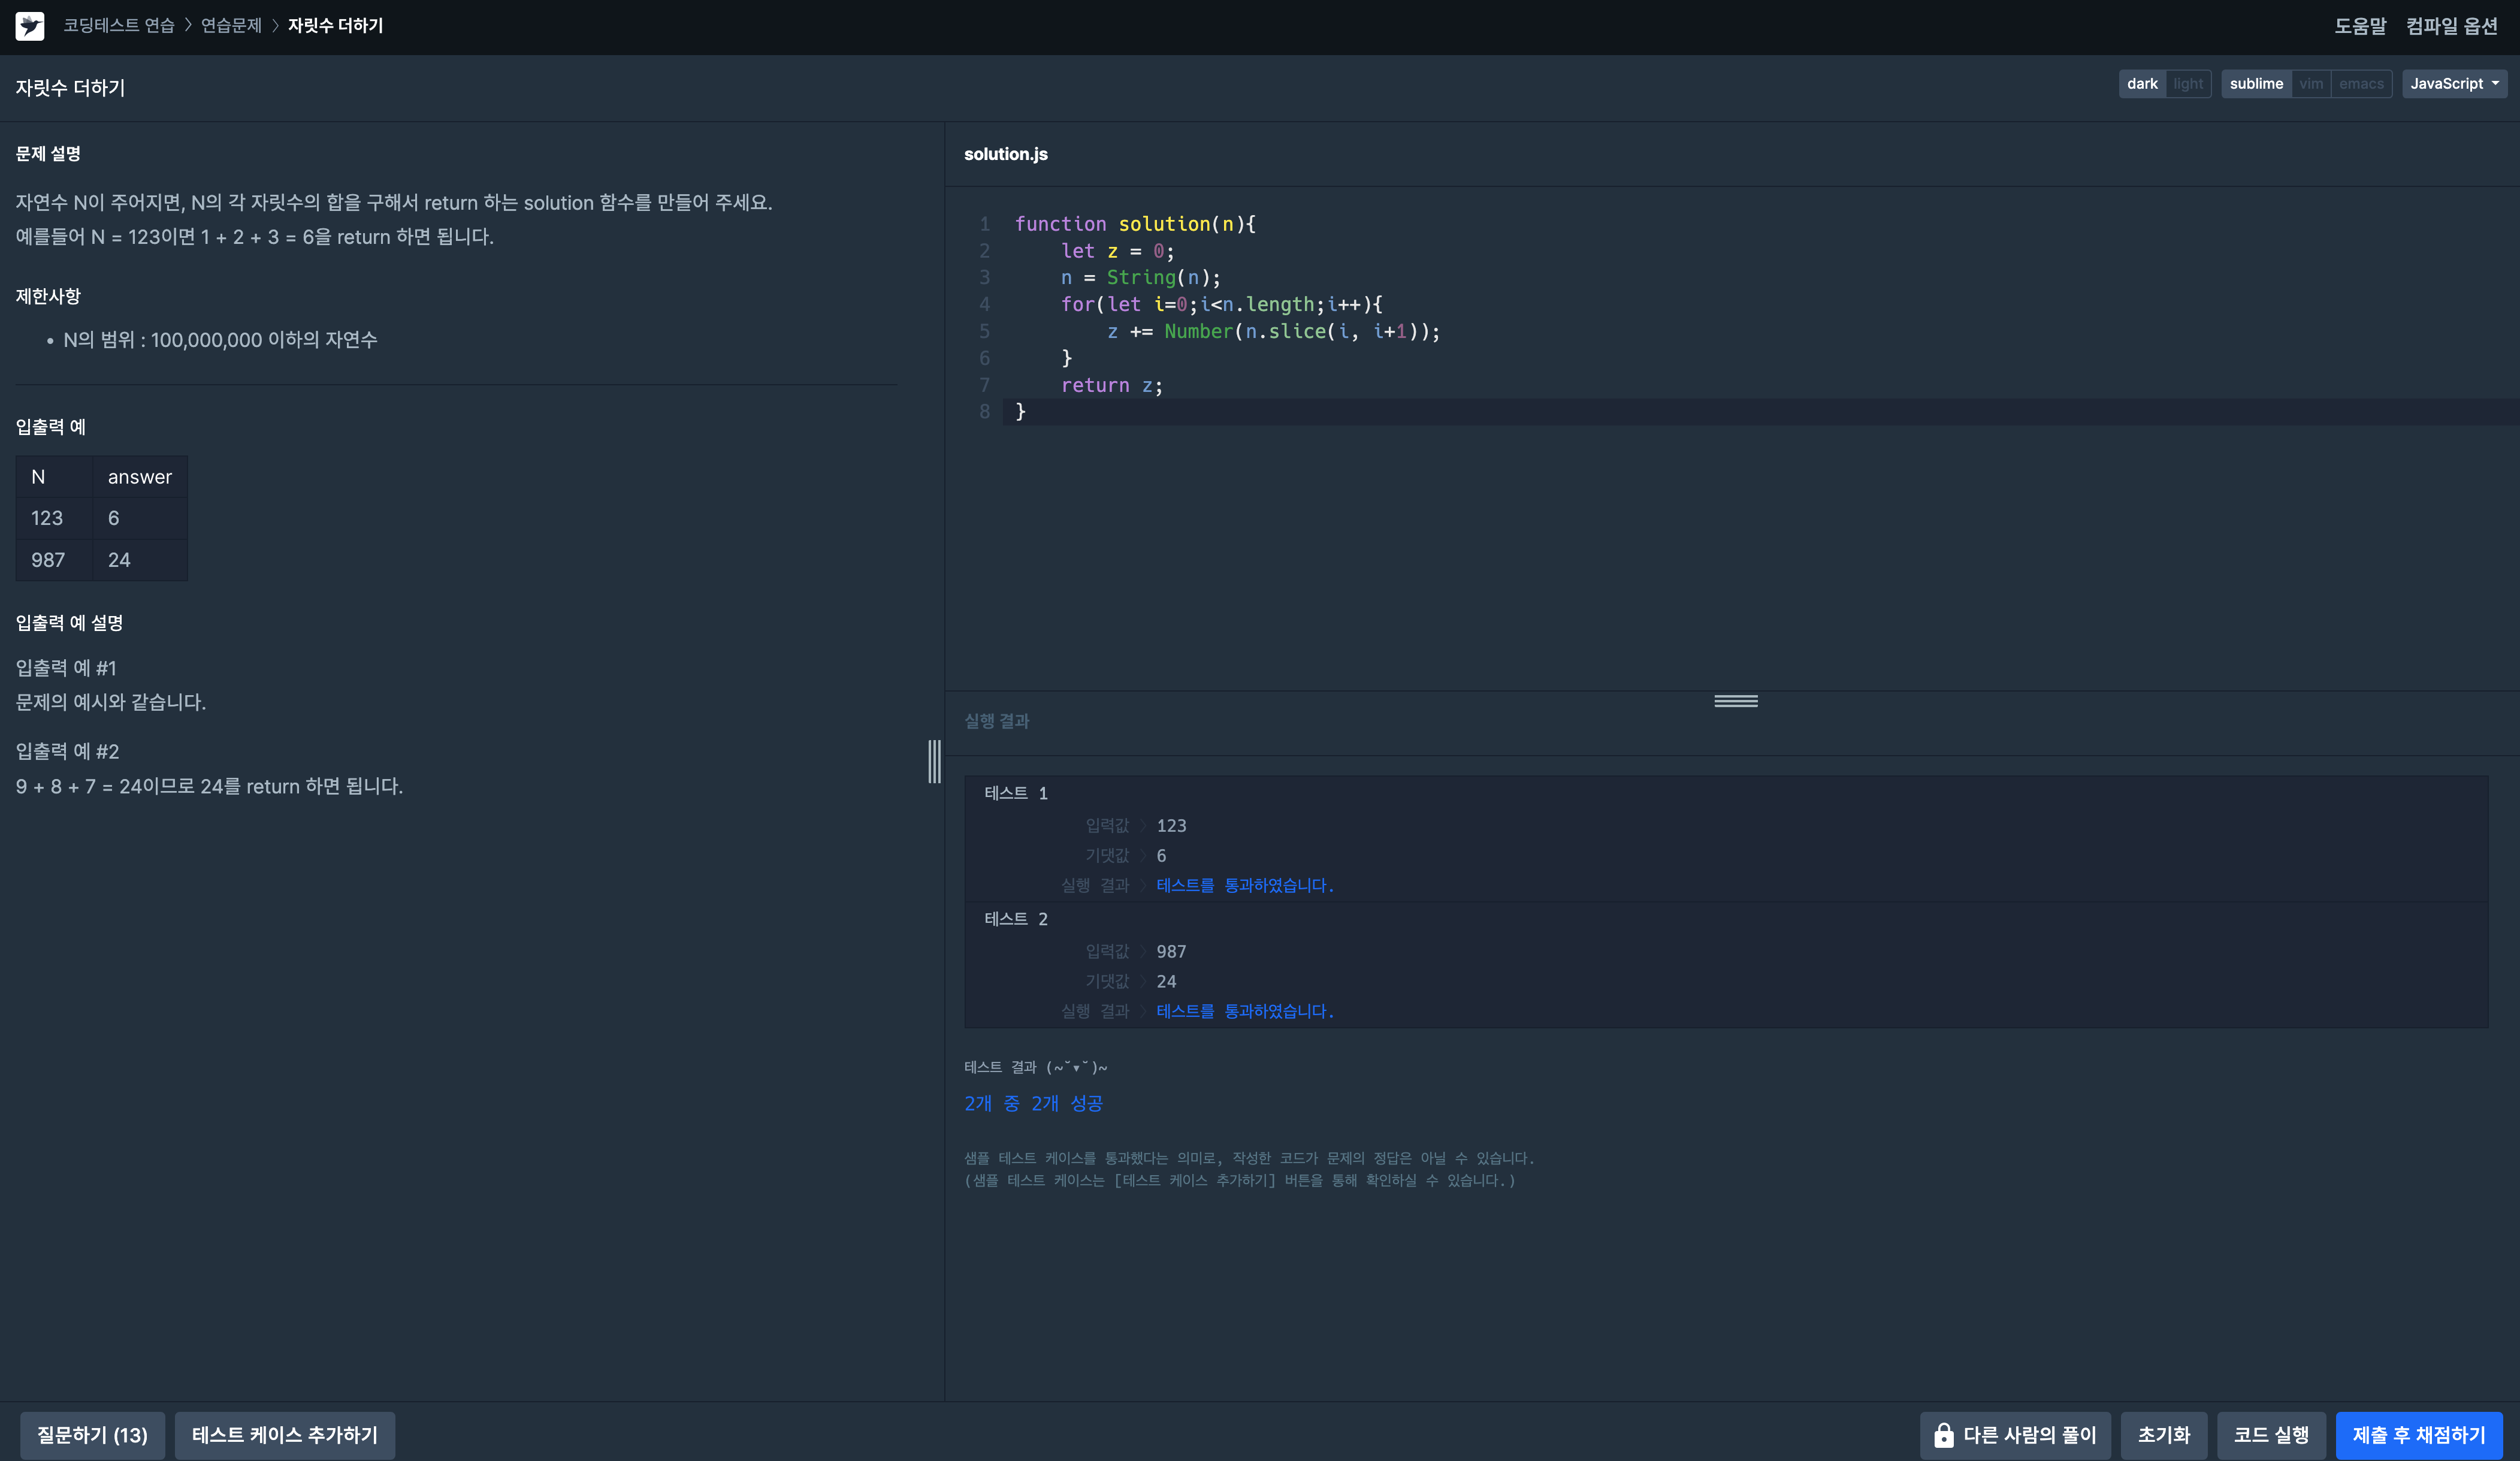Open 연습문제 breadcrumb link
Image resolution: width=2520 pixels, height=1461 pixels.
click(x=231, y=26)
